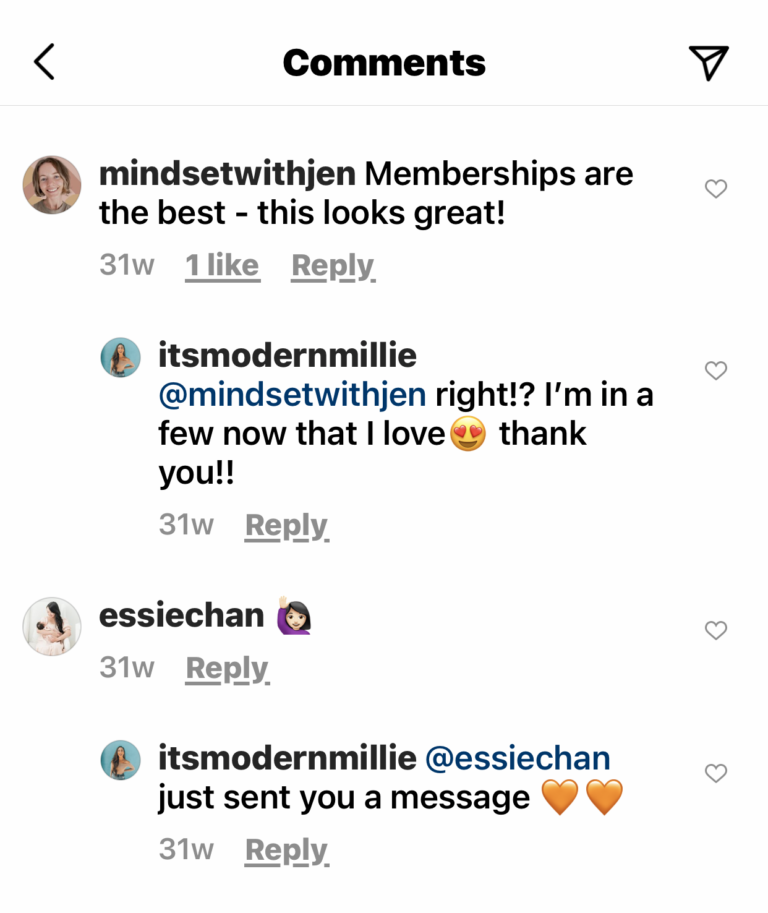The height and width of the screenshot is (913, 768).
Task: Reply to mindsetwithjen's comment
Action: pyautogui.click(x=333, y=266)
